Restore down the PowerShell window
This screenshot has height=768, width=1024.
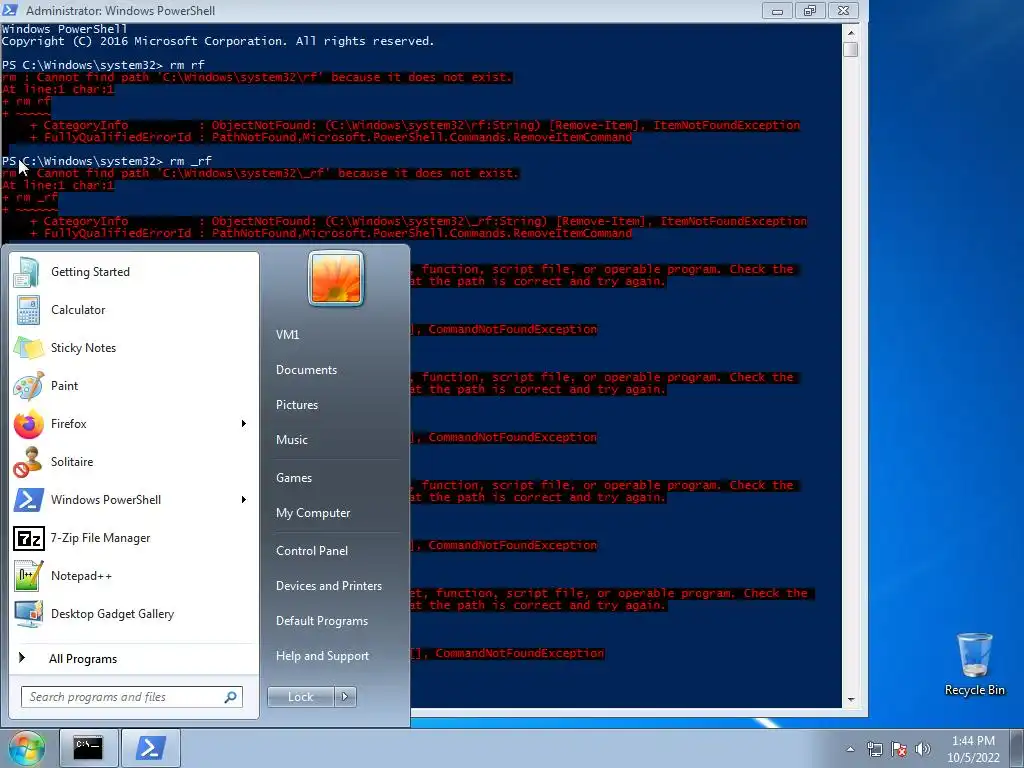[810, 11]
